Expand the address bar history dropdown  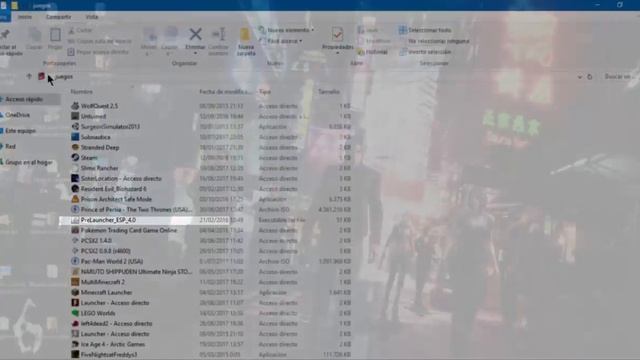[x=580, y=77]
